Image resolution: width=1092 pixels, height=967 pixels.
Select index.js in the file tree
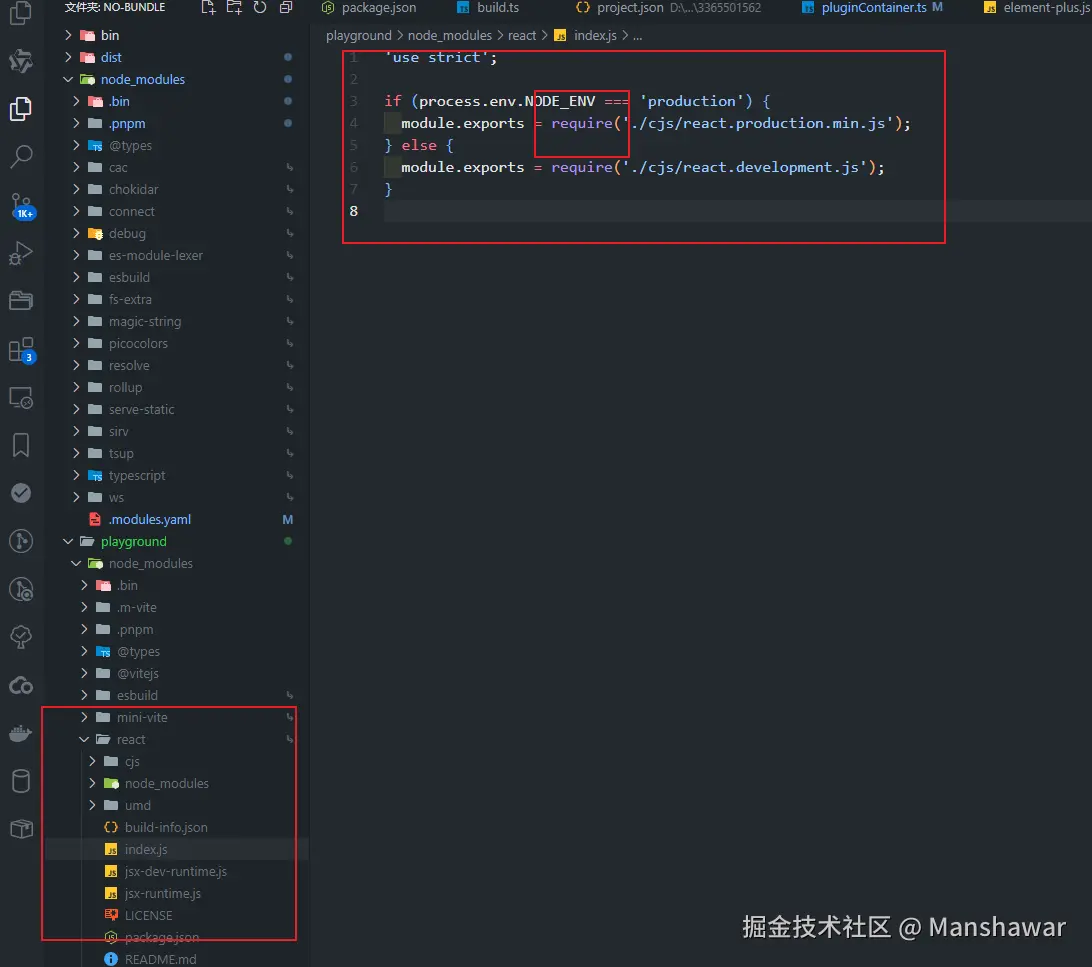(x=177, y=849)
